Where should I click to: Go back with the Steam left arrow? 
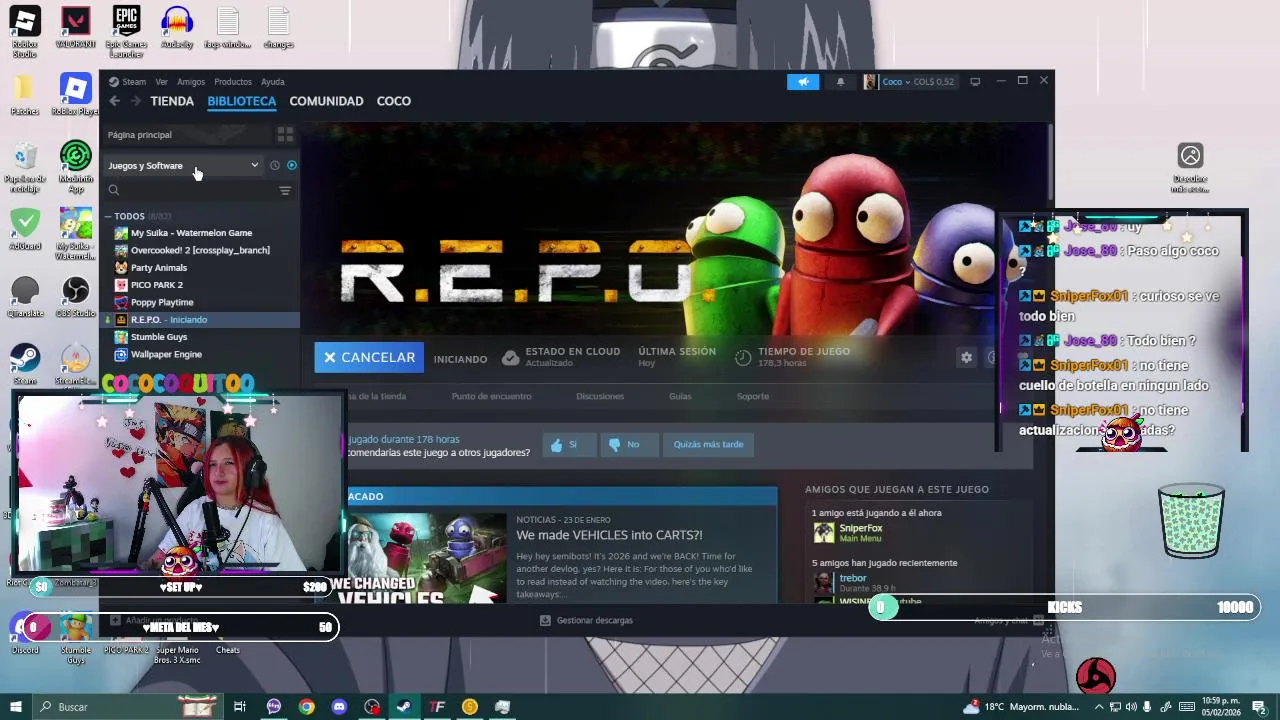(115, 101)
